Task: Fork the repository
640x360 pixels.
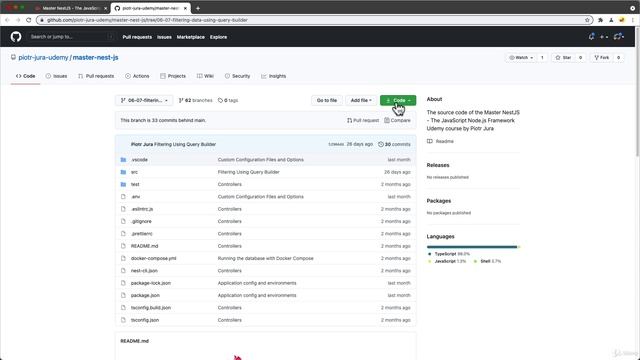Action: point(602,58)
